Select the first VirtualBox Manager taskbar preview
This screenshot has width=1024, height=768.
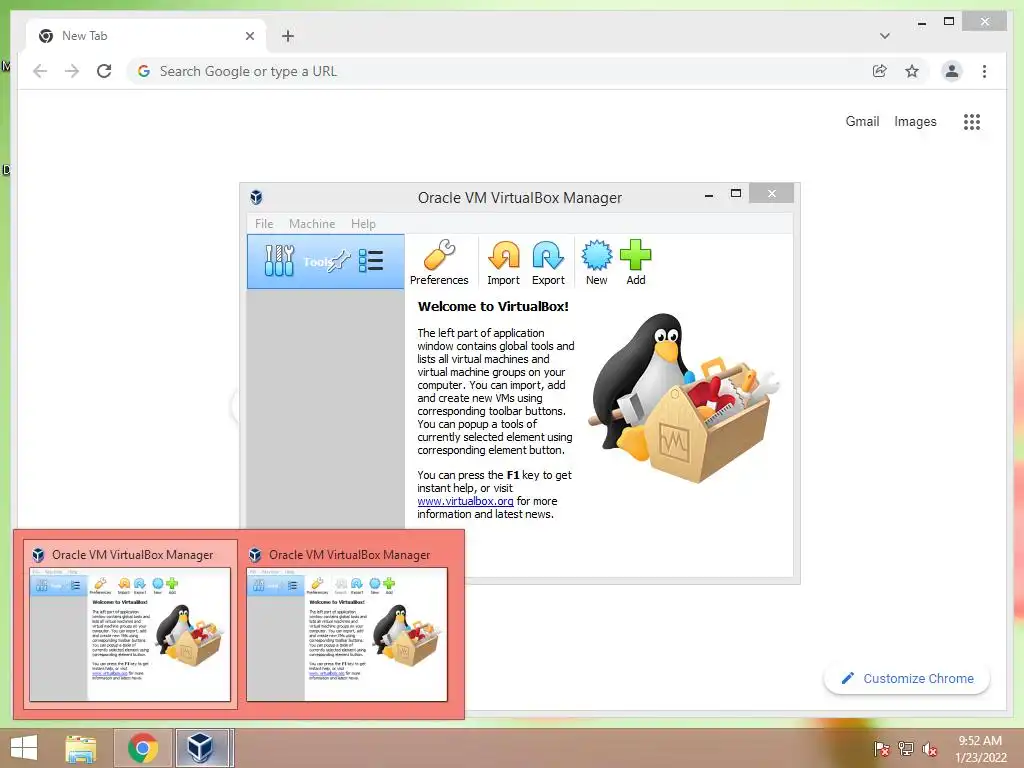(x=130, y=624)
